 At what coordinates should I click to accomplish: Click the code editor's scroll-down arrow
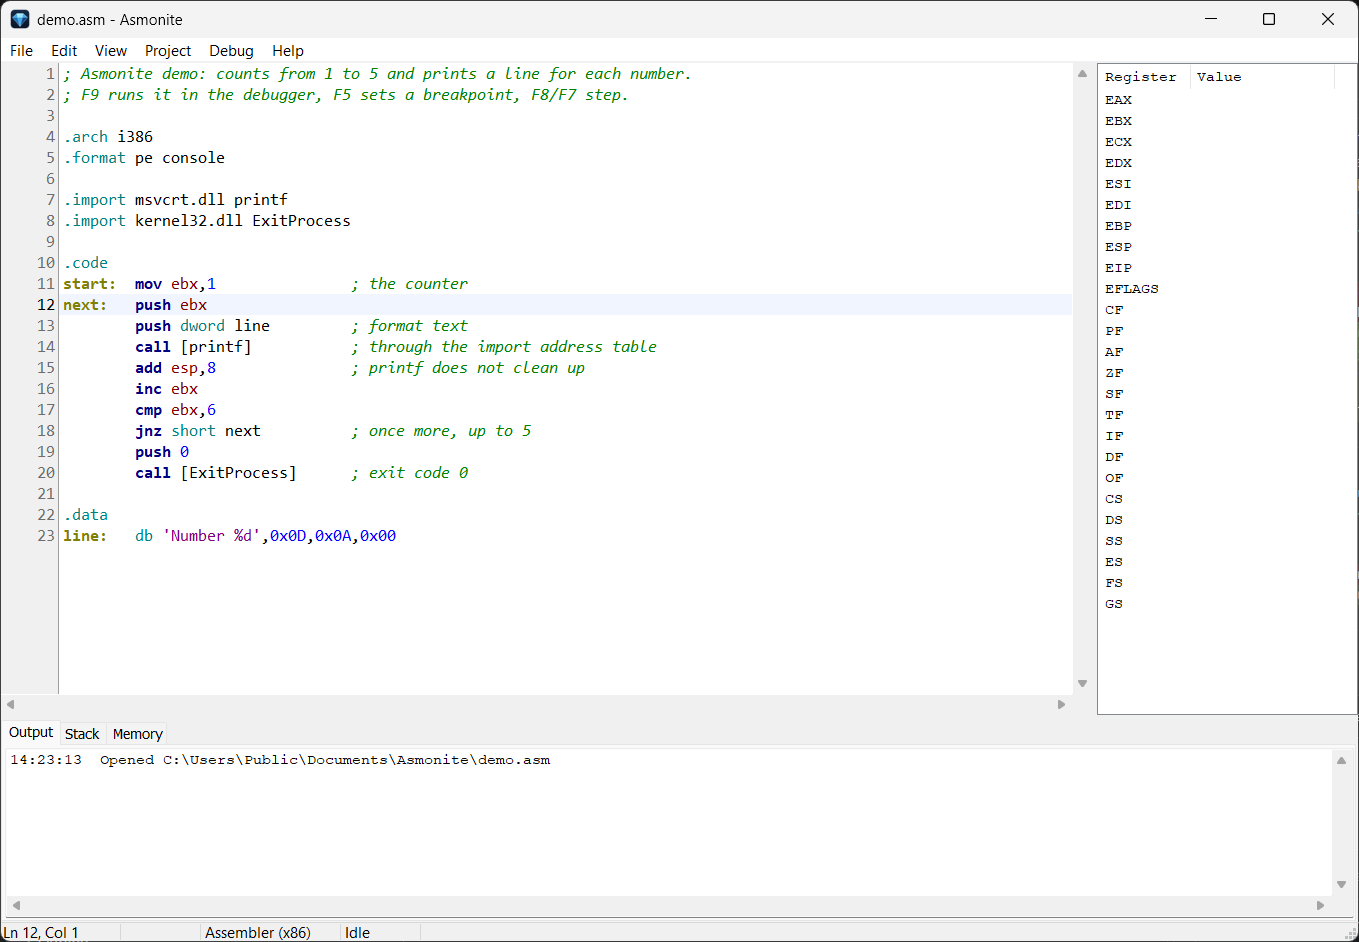(x=1082, y=684)
